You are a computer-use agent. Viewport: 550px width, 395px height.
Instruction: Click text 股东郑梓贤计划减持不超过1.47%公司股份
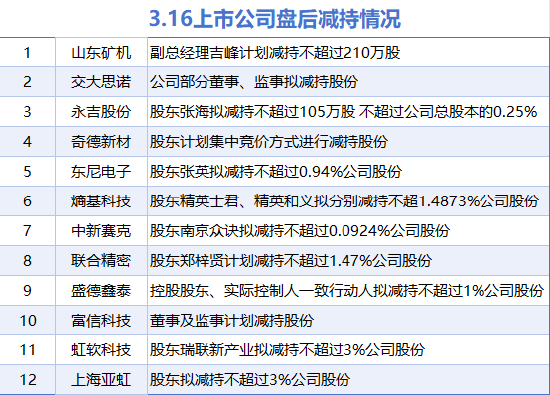(x=291, y=261)
